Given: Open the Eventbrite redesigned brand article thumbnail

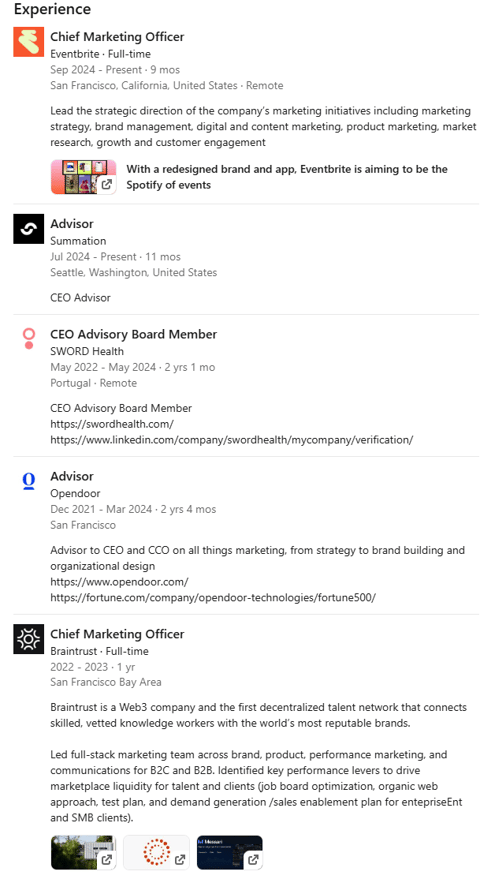Looking at the screenshot, I should click(x=84, y=177).
